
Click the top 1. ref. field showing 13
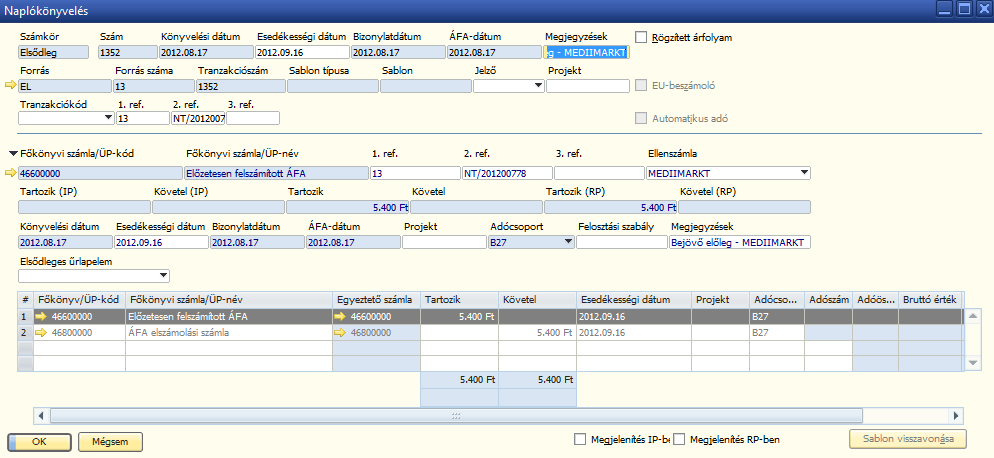click(143, 118)
